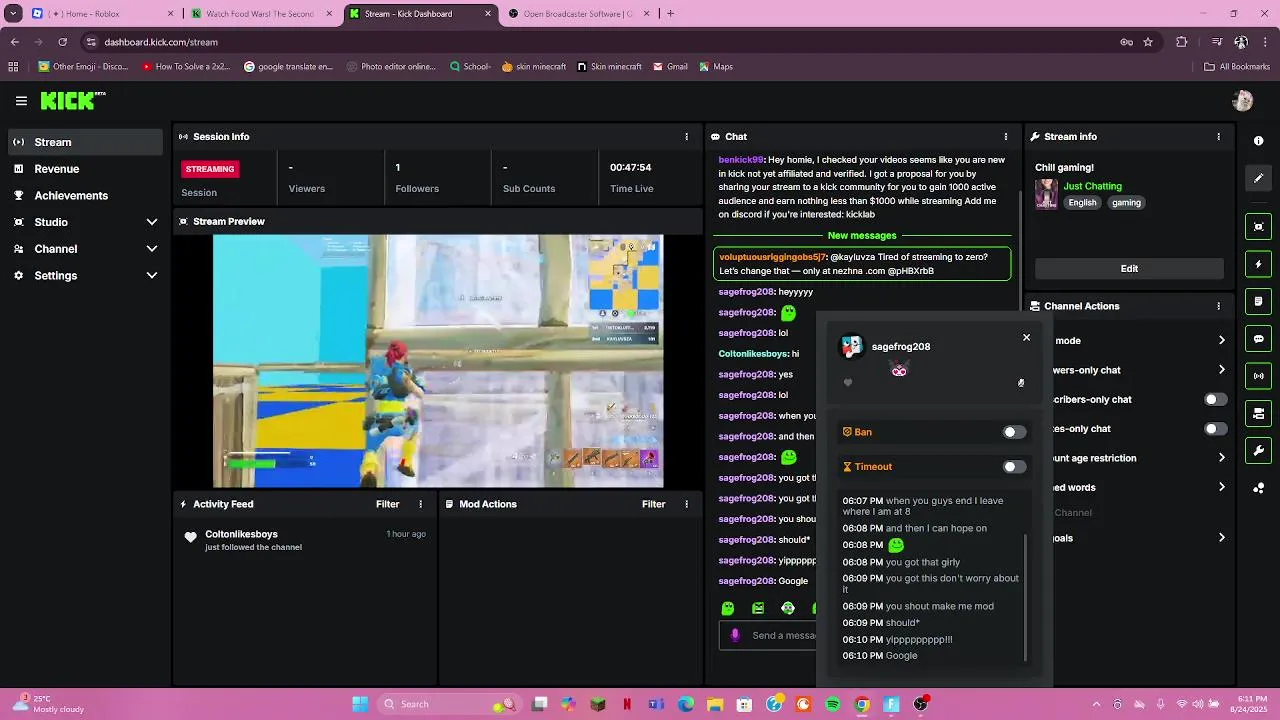Click the stream preview video
The image size is (1280, 720).
(438, 361)
